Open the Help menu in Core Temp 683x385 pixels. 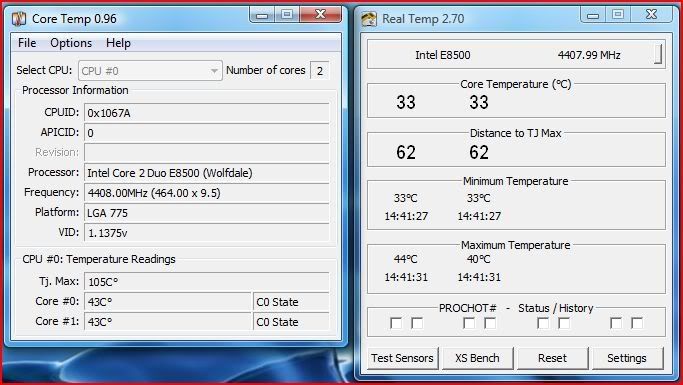coord(118,43)
